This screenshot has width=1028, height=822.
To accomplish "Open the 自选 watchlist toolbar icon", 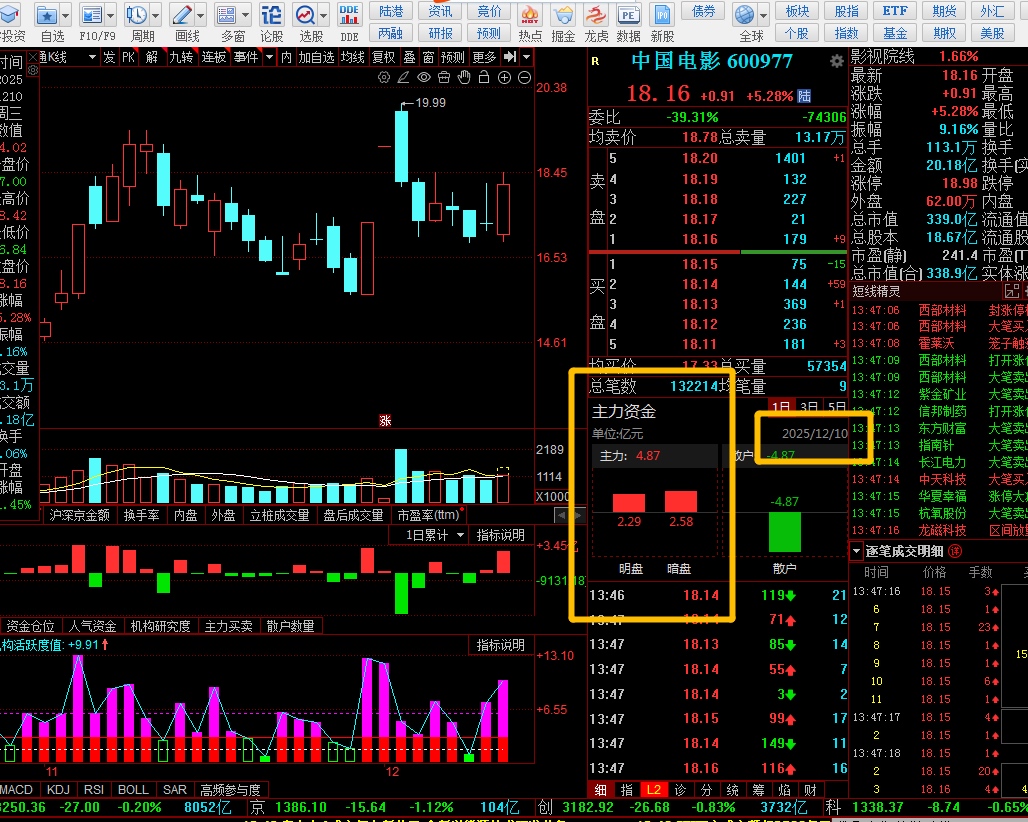I will click(x=47, y=14).
